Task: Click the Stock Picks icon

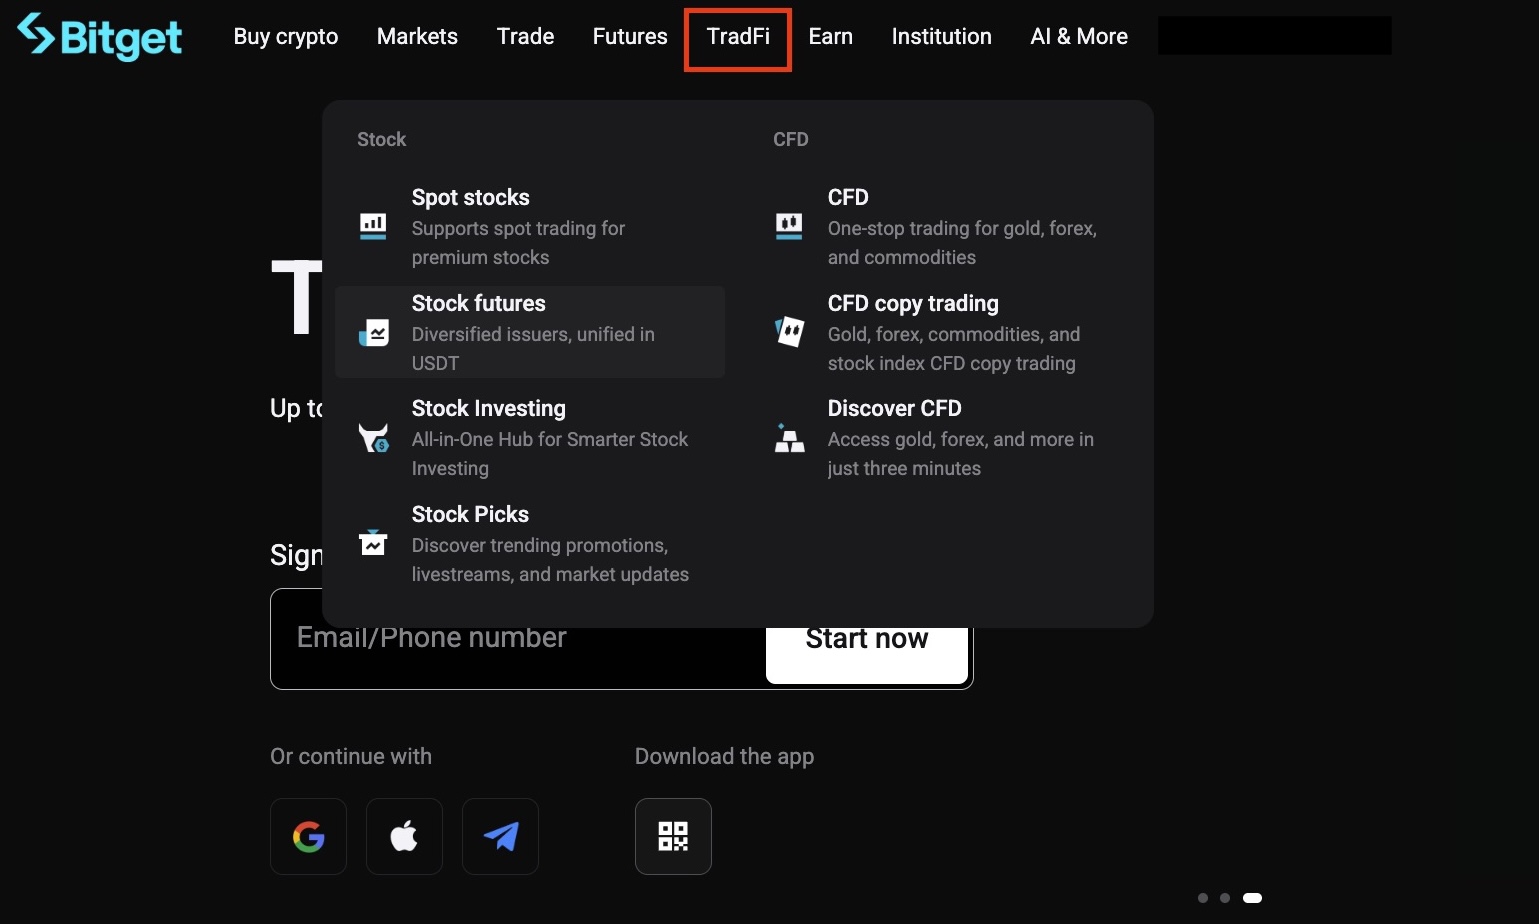Action: 373,543
